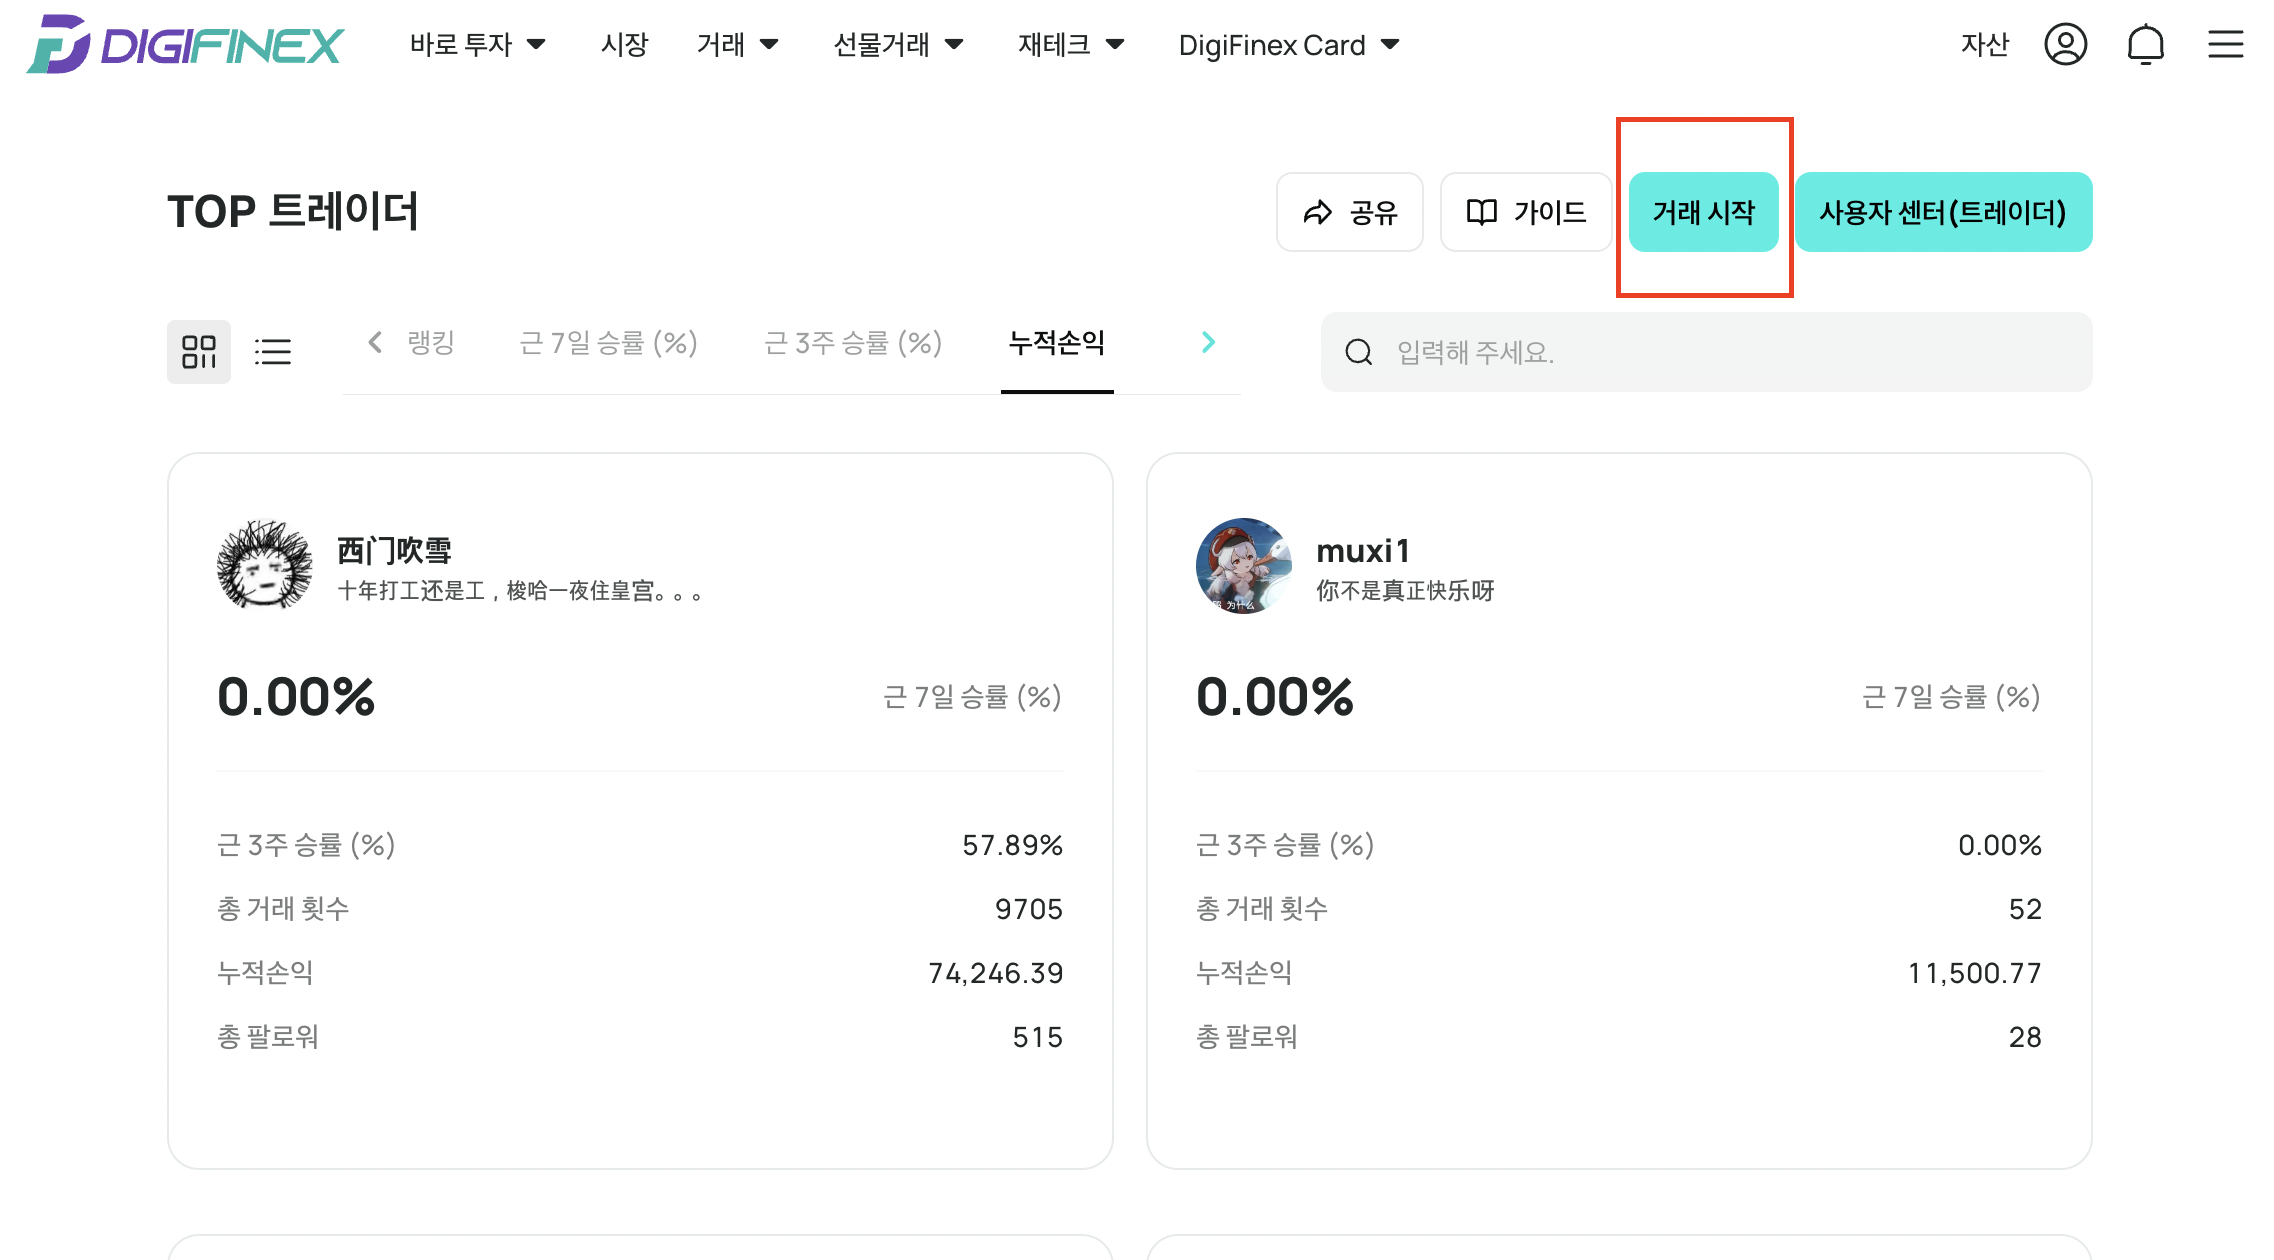
Task: Click the TOP 트레이더 heading
Action: click(293, 212)
